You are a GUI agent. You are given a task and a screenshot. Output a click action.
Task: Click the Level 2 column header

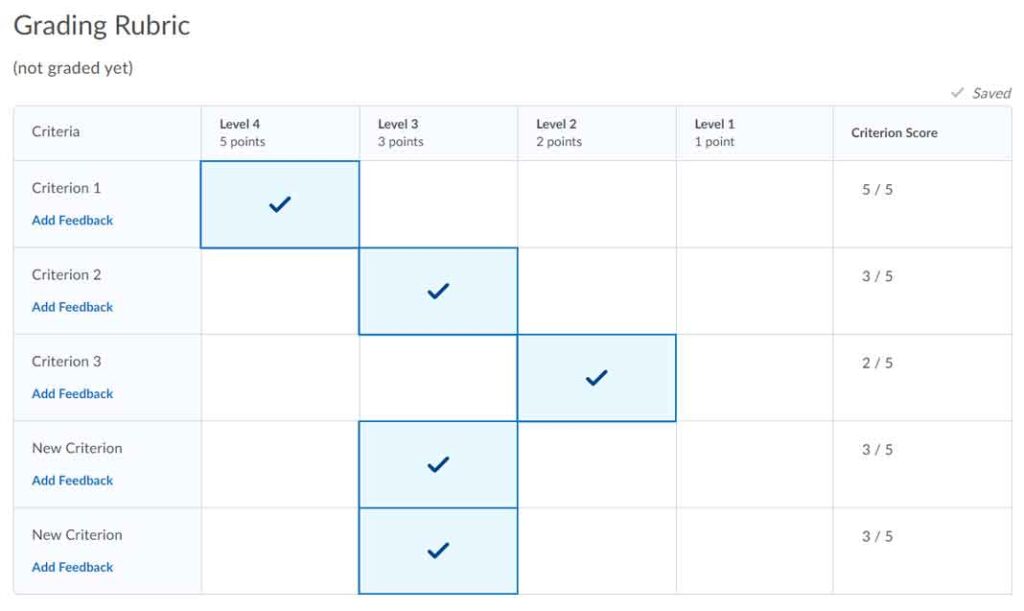pyautogui.click(x=558, y=132)
